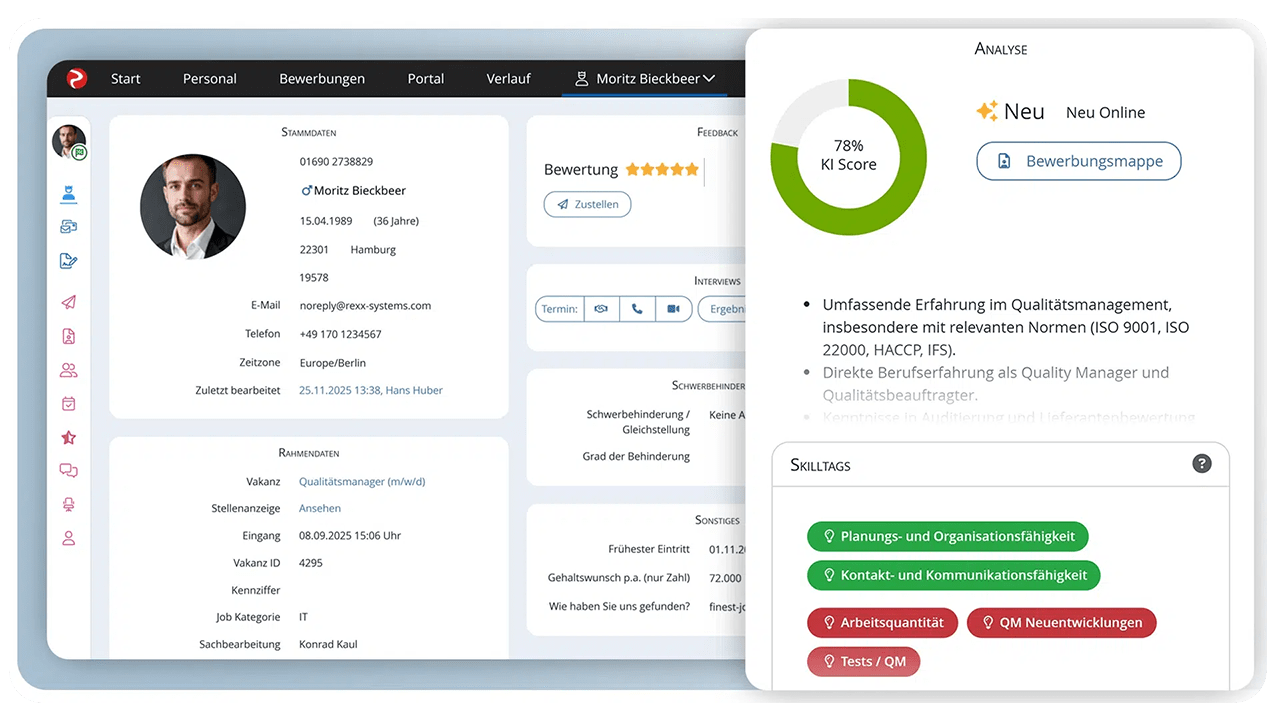Click the Zustellen button
Viewport: 1280px width, 720px height.
point(587,204)
